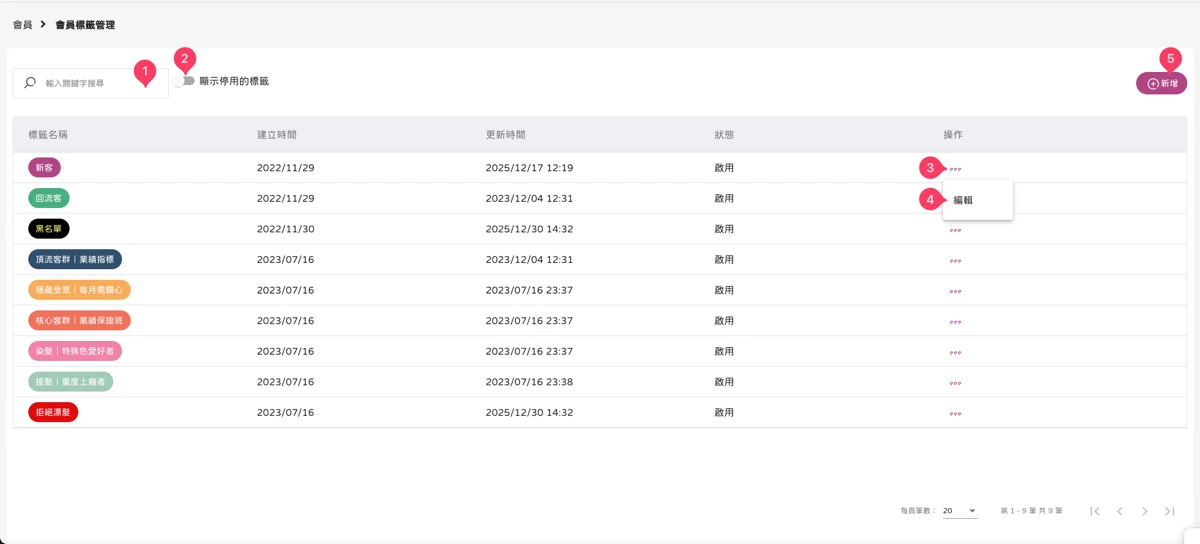Select the purple 新客 tag chip
Screen dimensions: 1200x544
pos(44,168)
